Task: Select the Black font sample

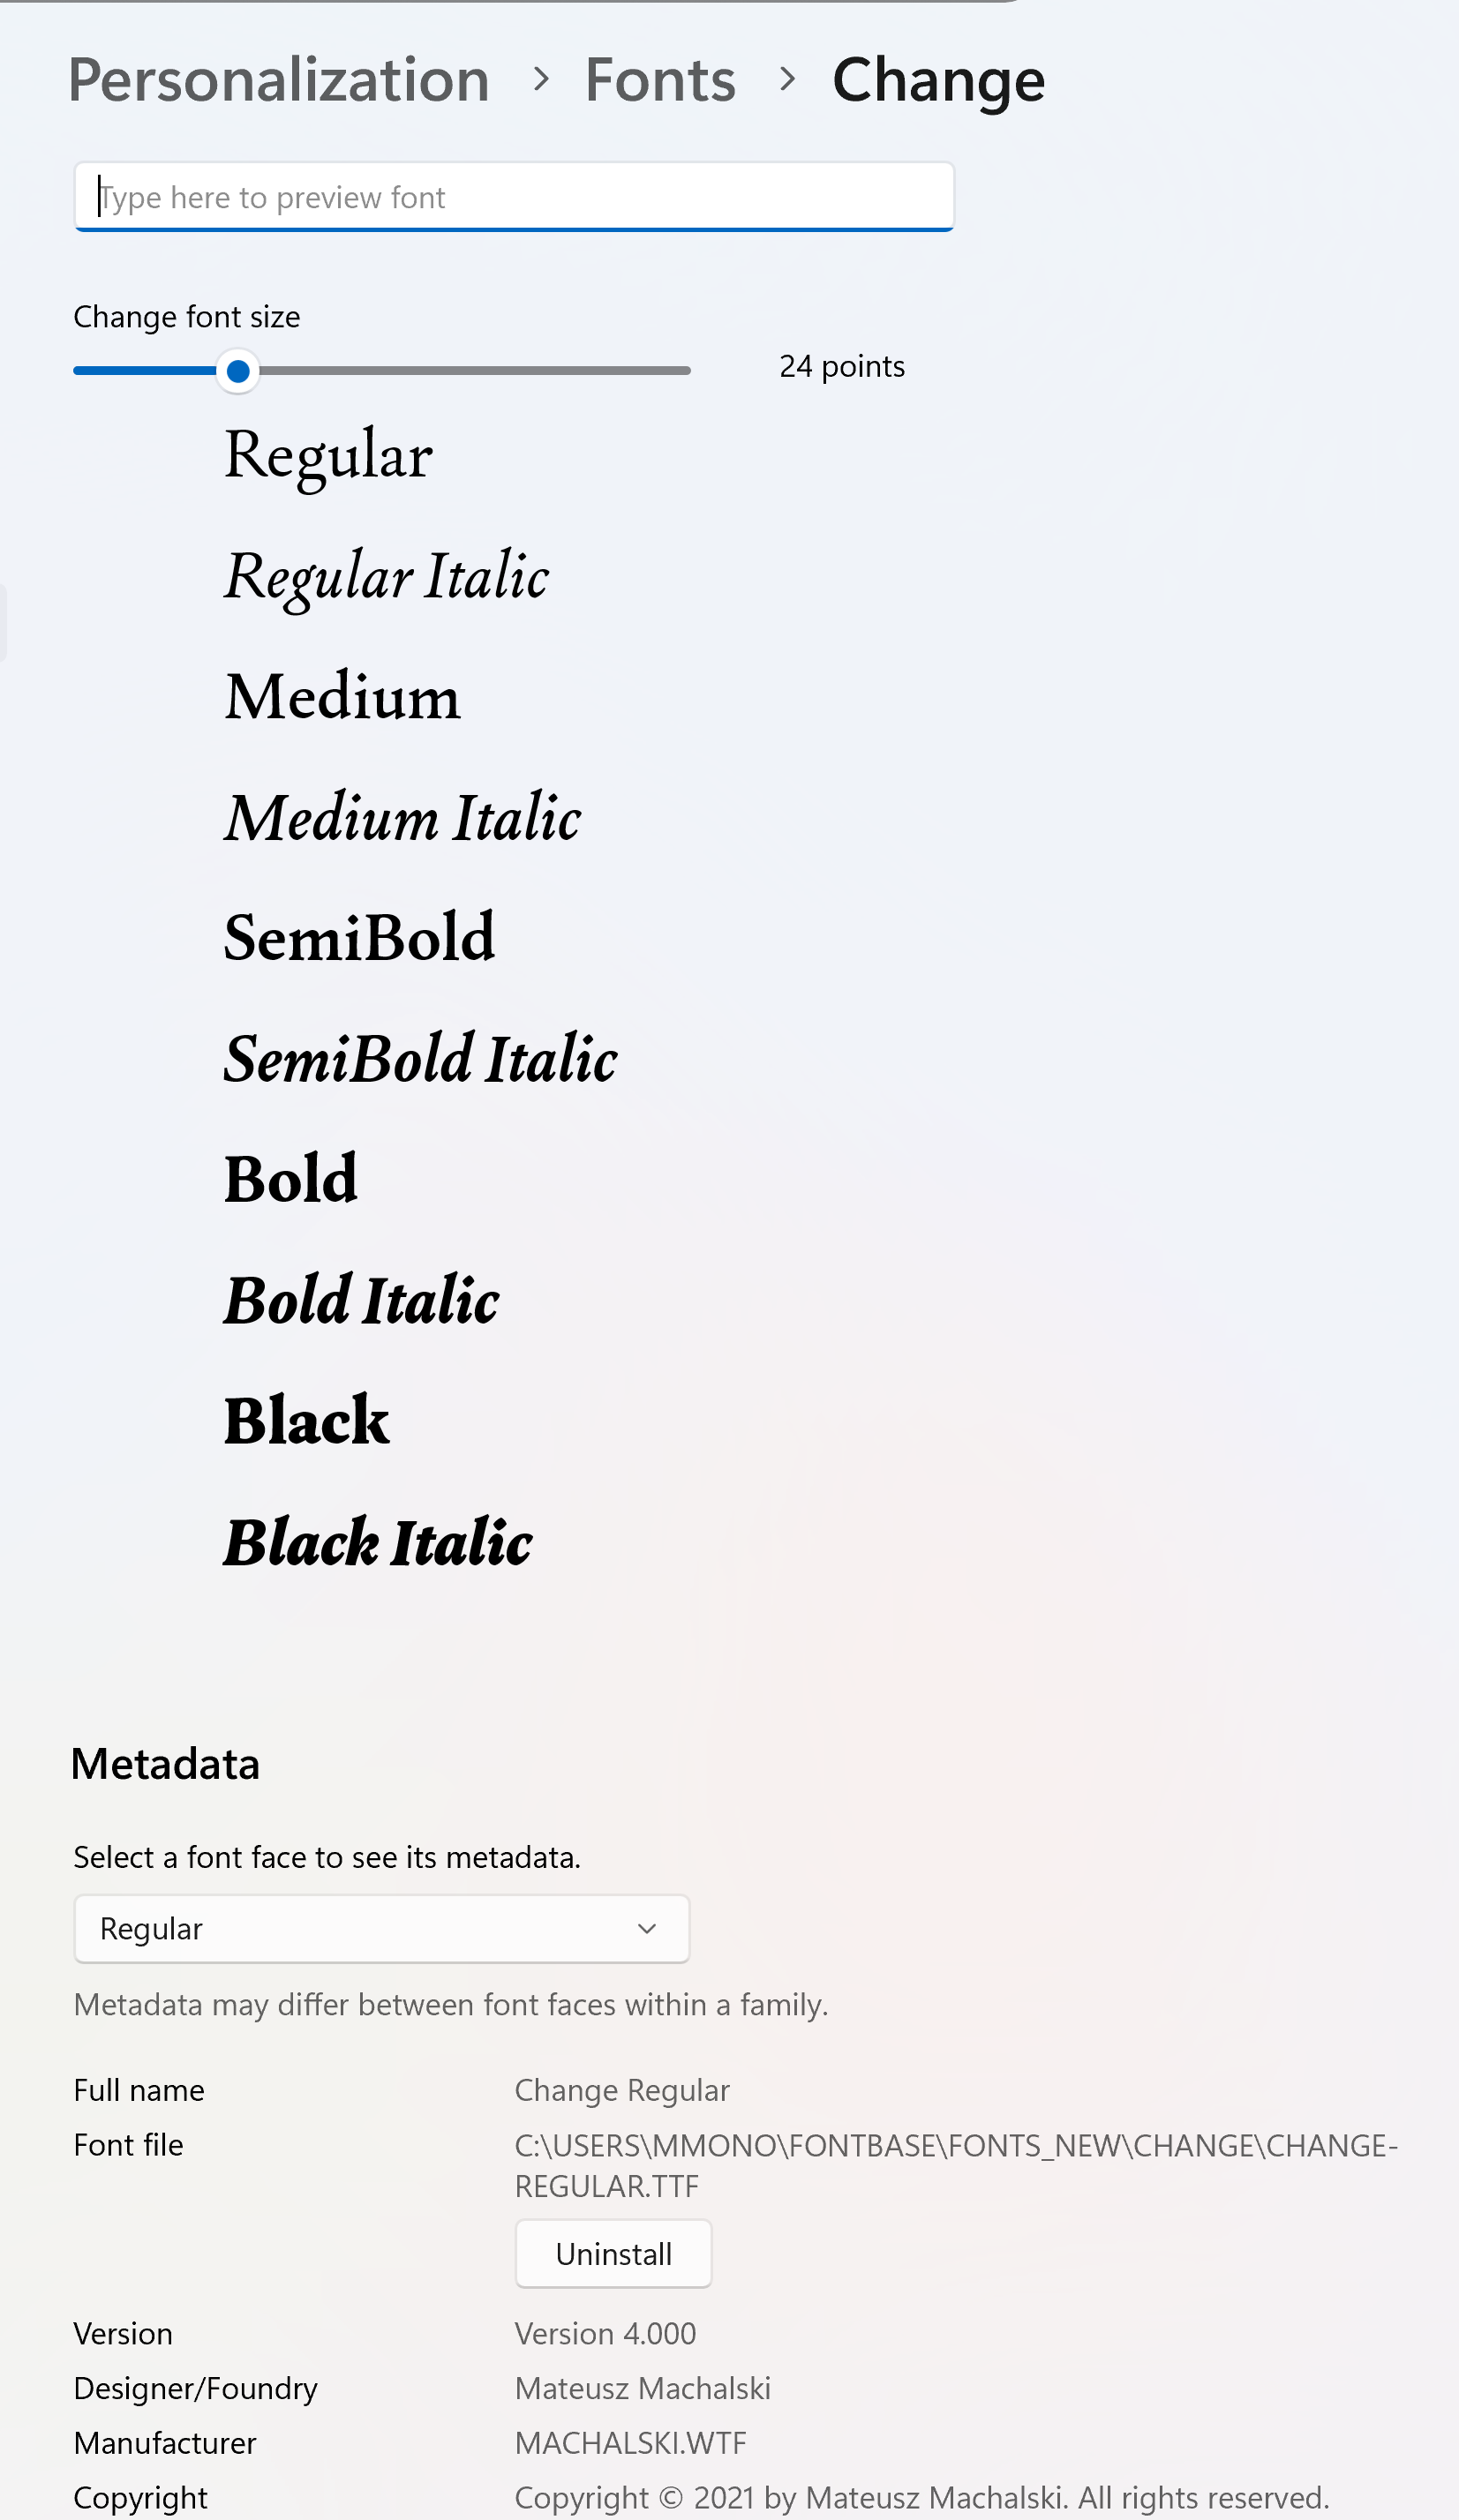Action: coord(306,1421)
